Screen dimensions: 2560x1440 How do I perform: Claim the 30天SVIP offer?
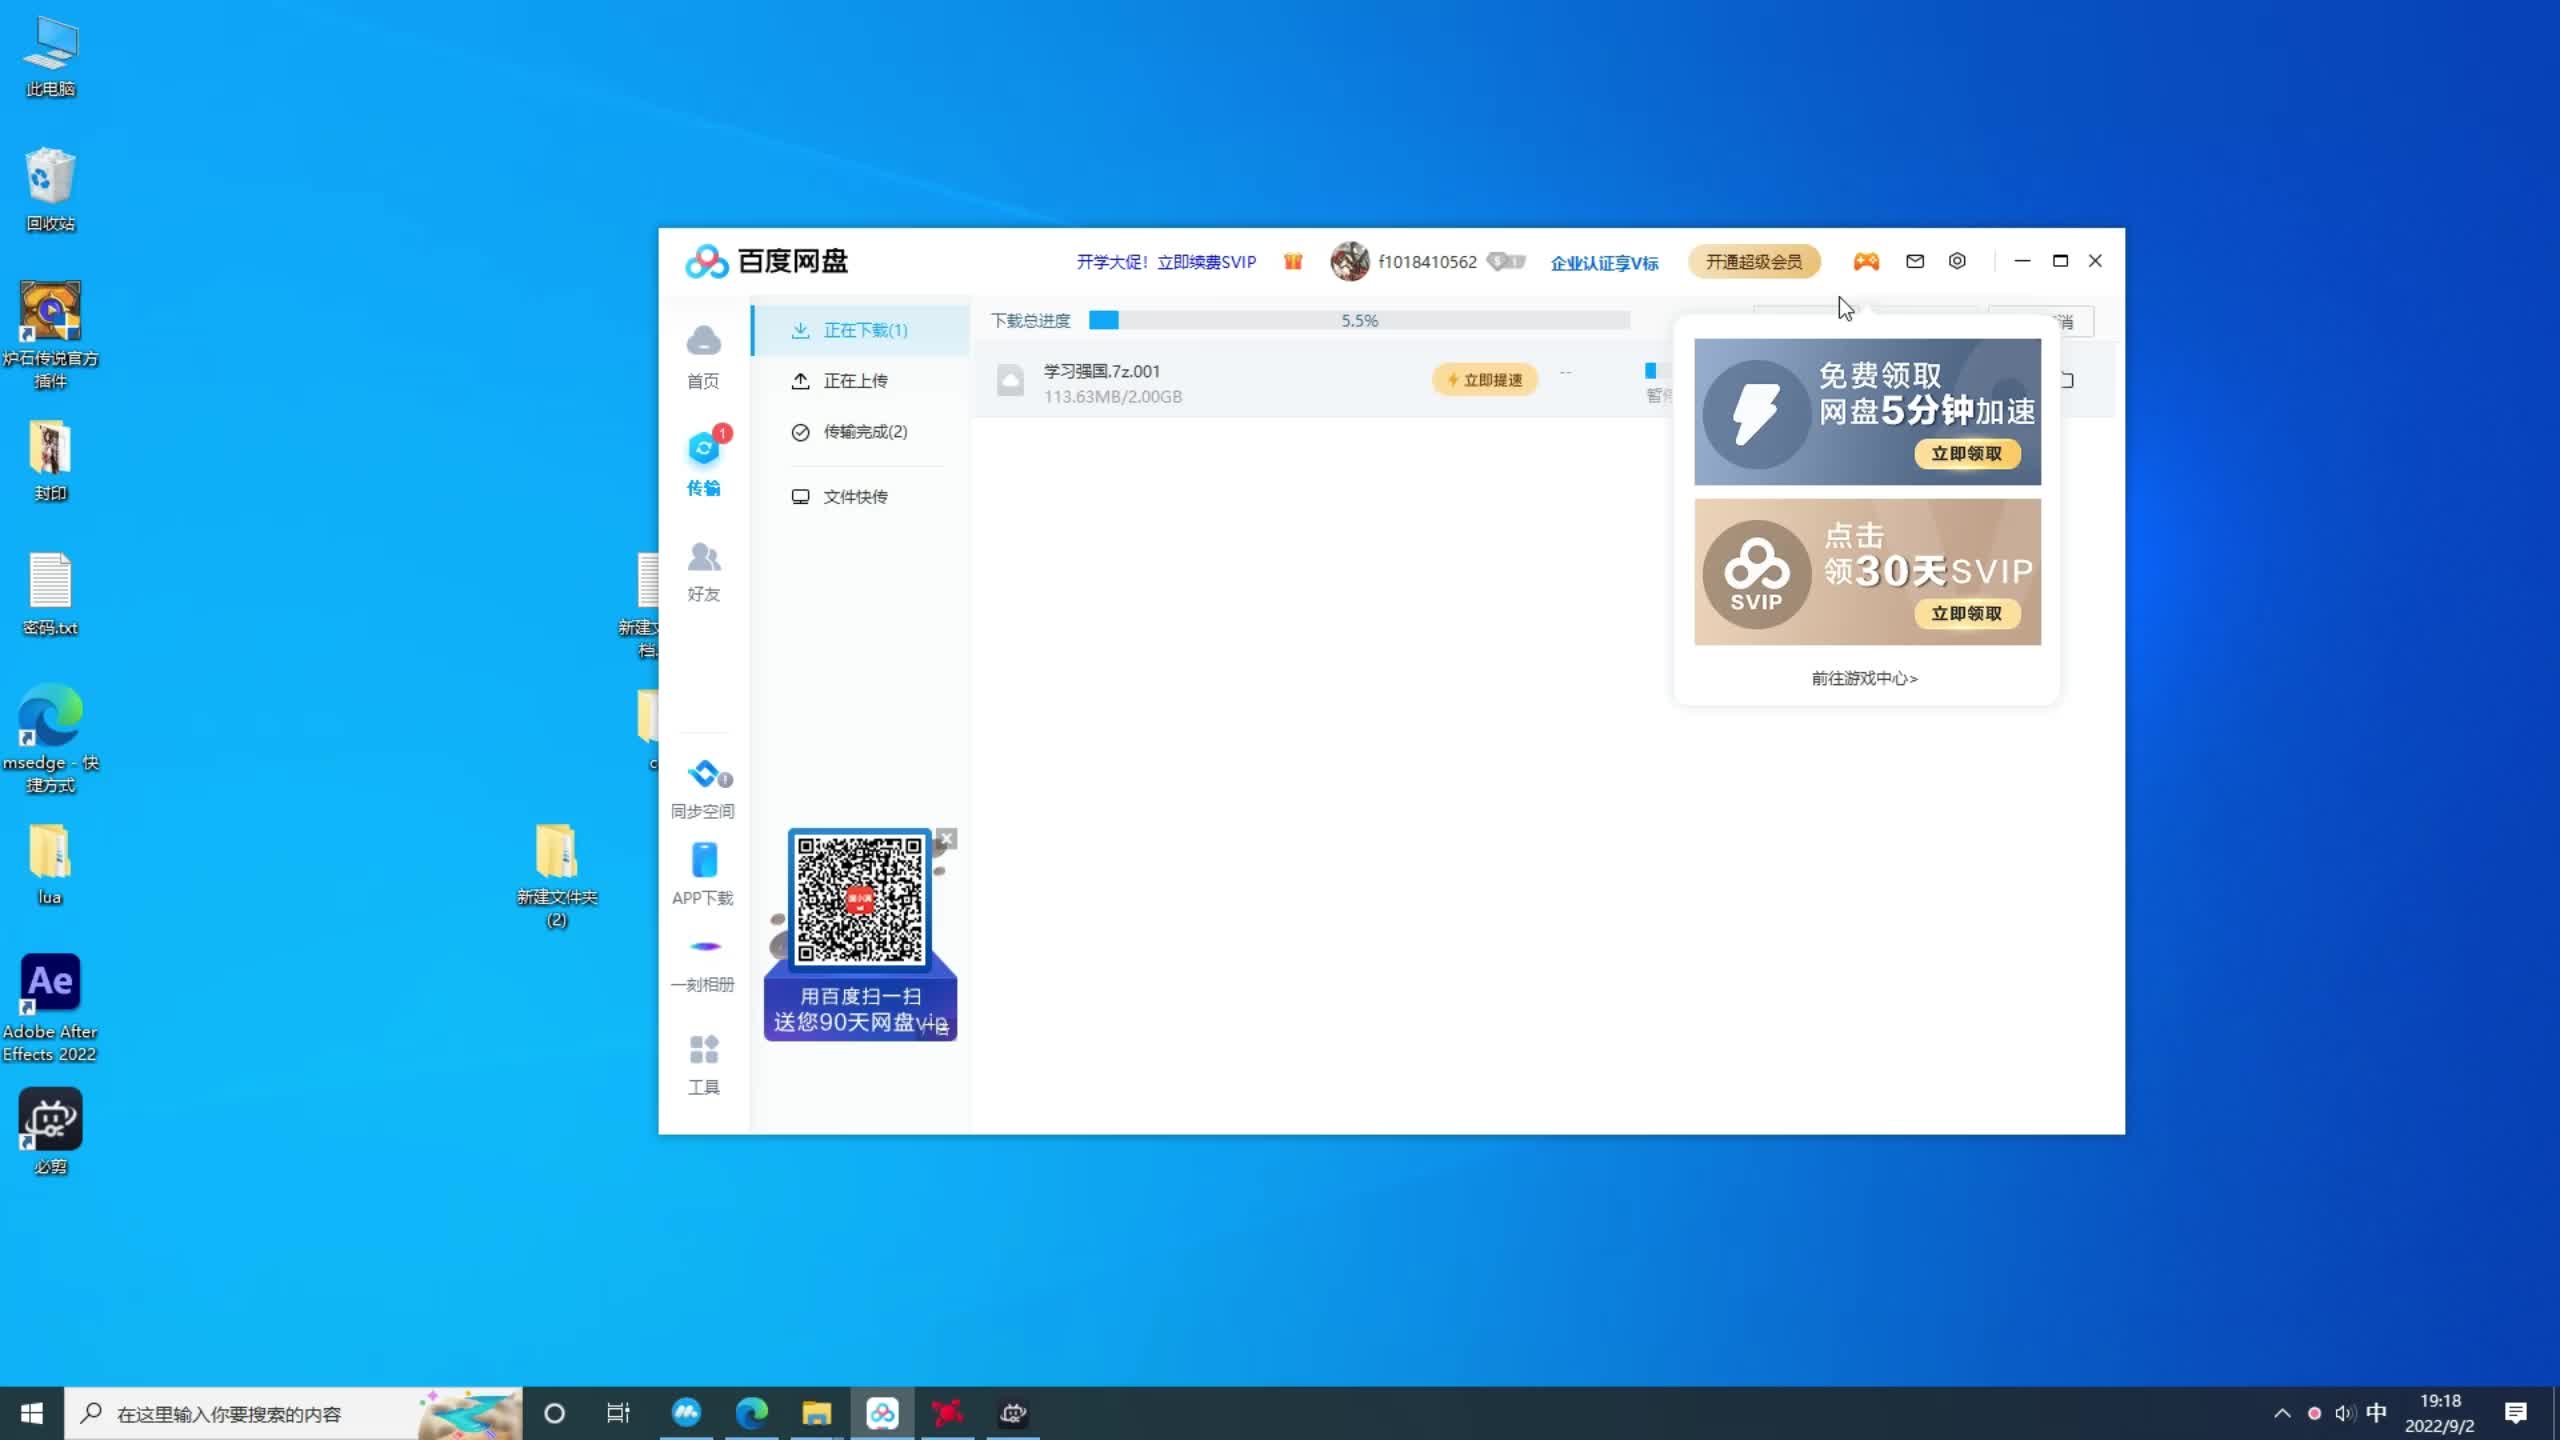coord(1966,614)
